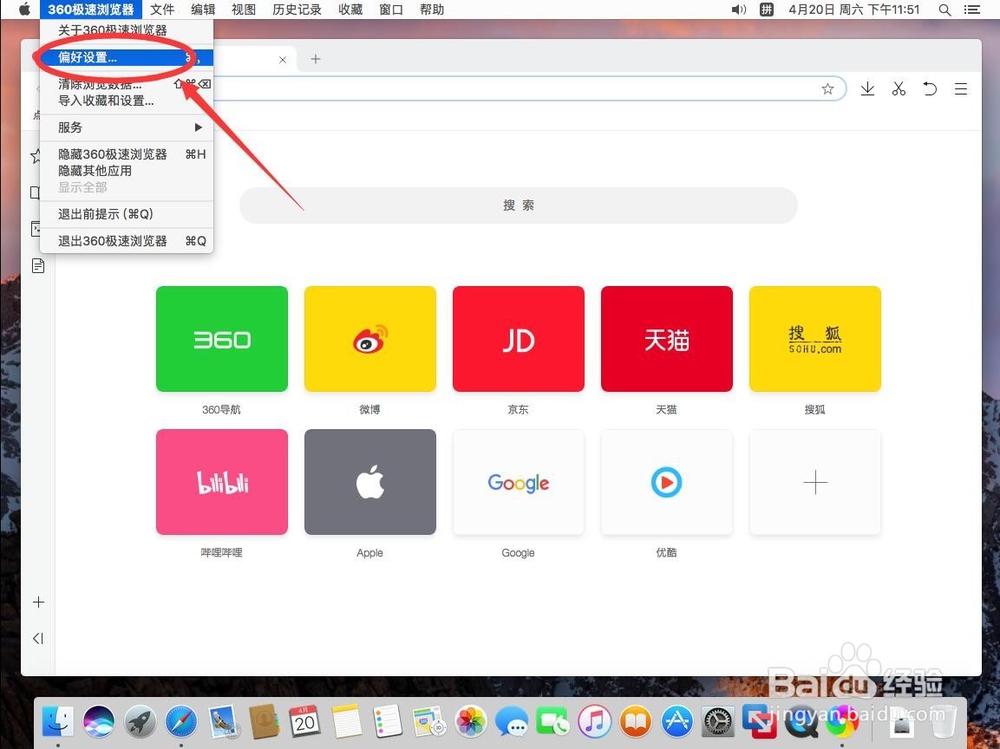1000x749 pixels.
Task: Open Messages in the Dock
Action: [512, 722]
